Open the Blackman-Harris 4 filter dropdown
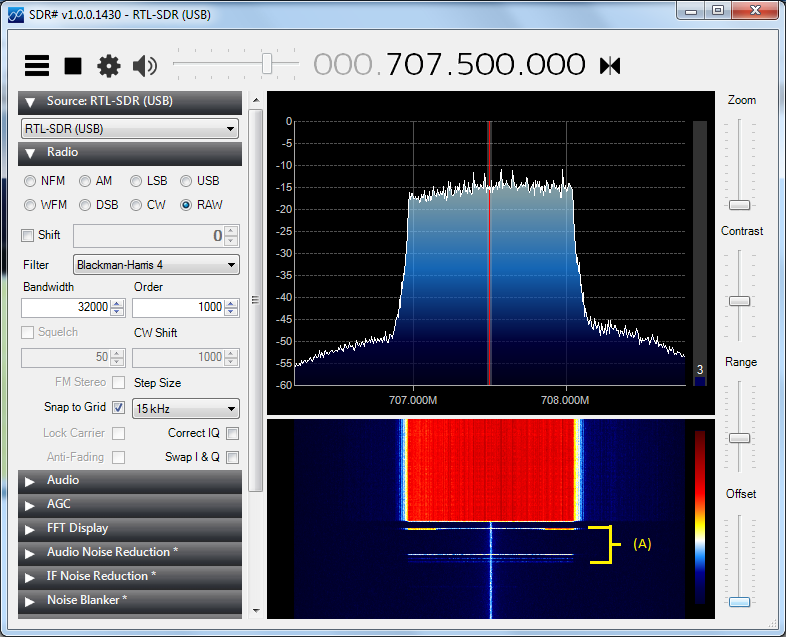This screenshot has width=786, height=637. (156, 265)
